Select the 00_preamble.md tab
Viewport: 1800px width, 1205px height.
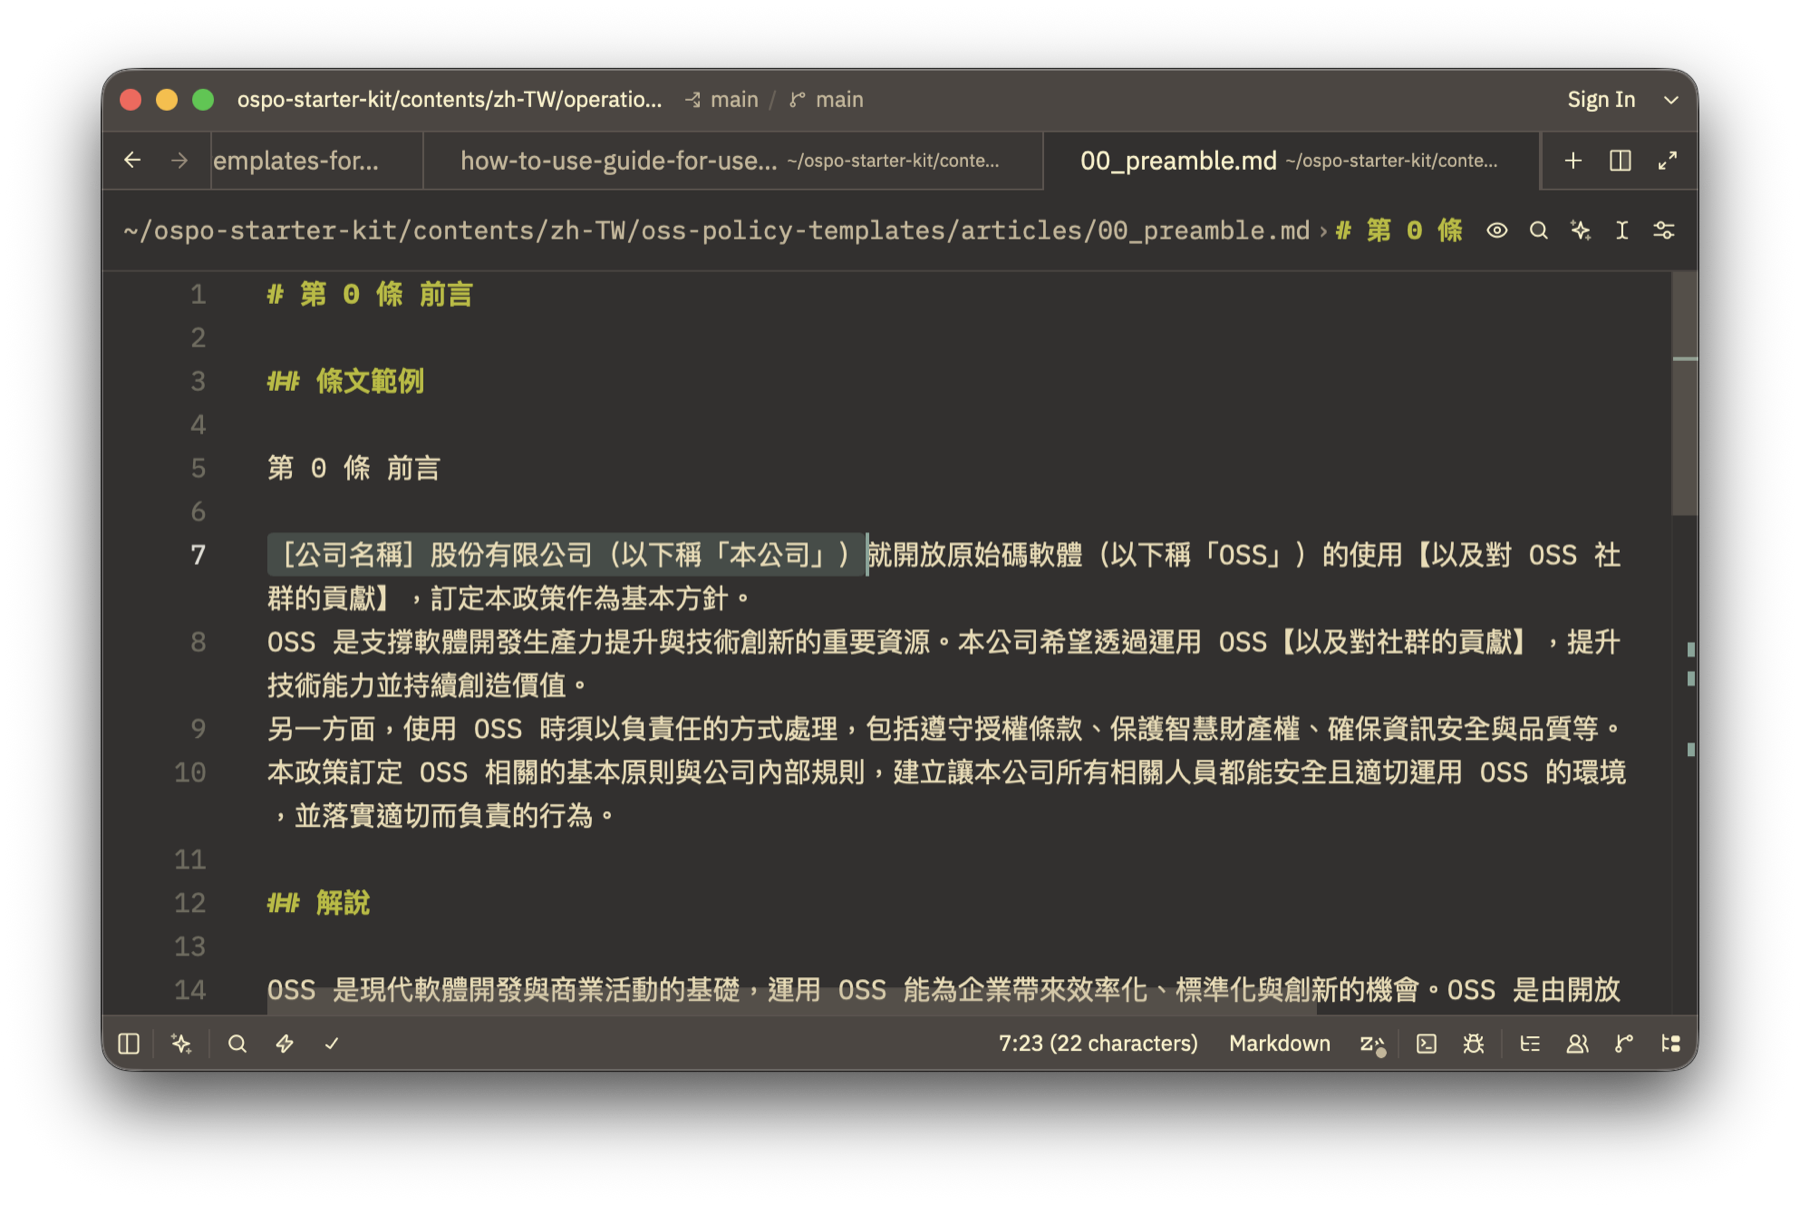coord(1291,160)
